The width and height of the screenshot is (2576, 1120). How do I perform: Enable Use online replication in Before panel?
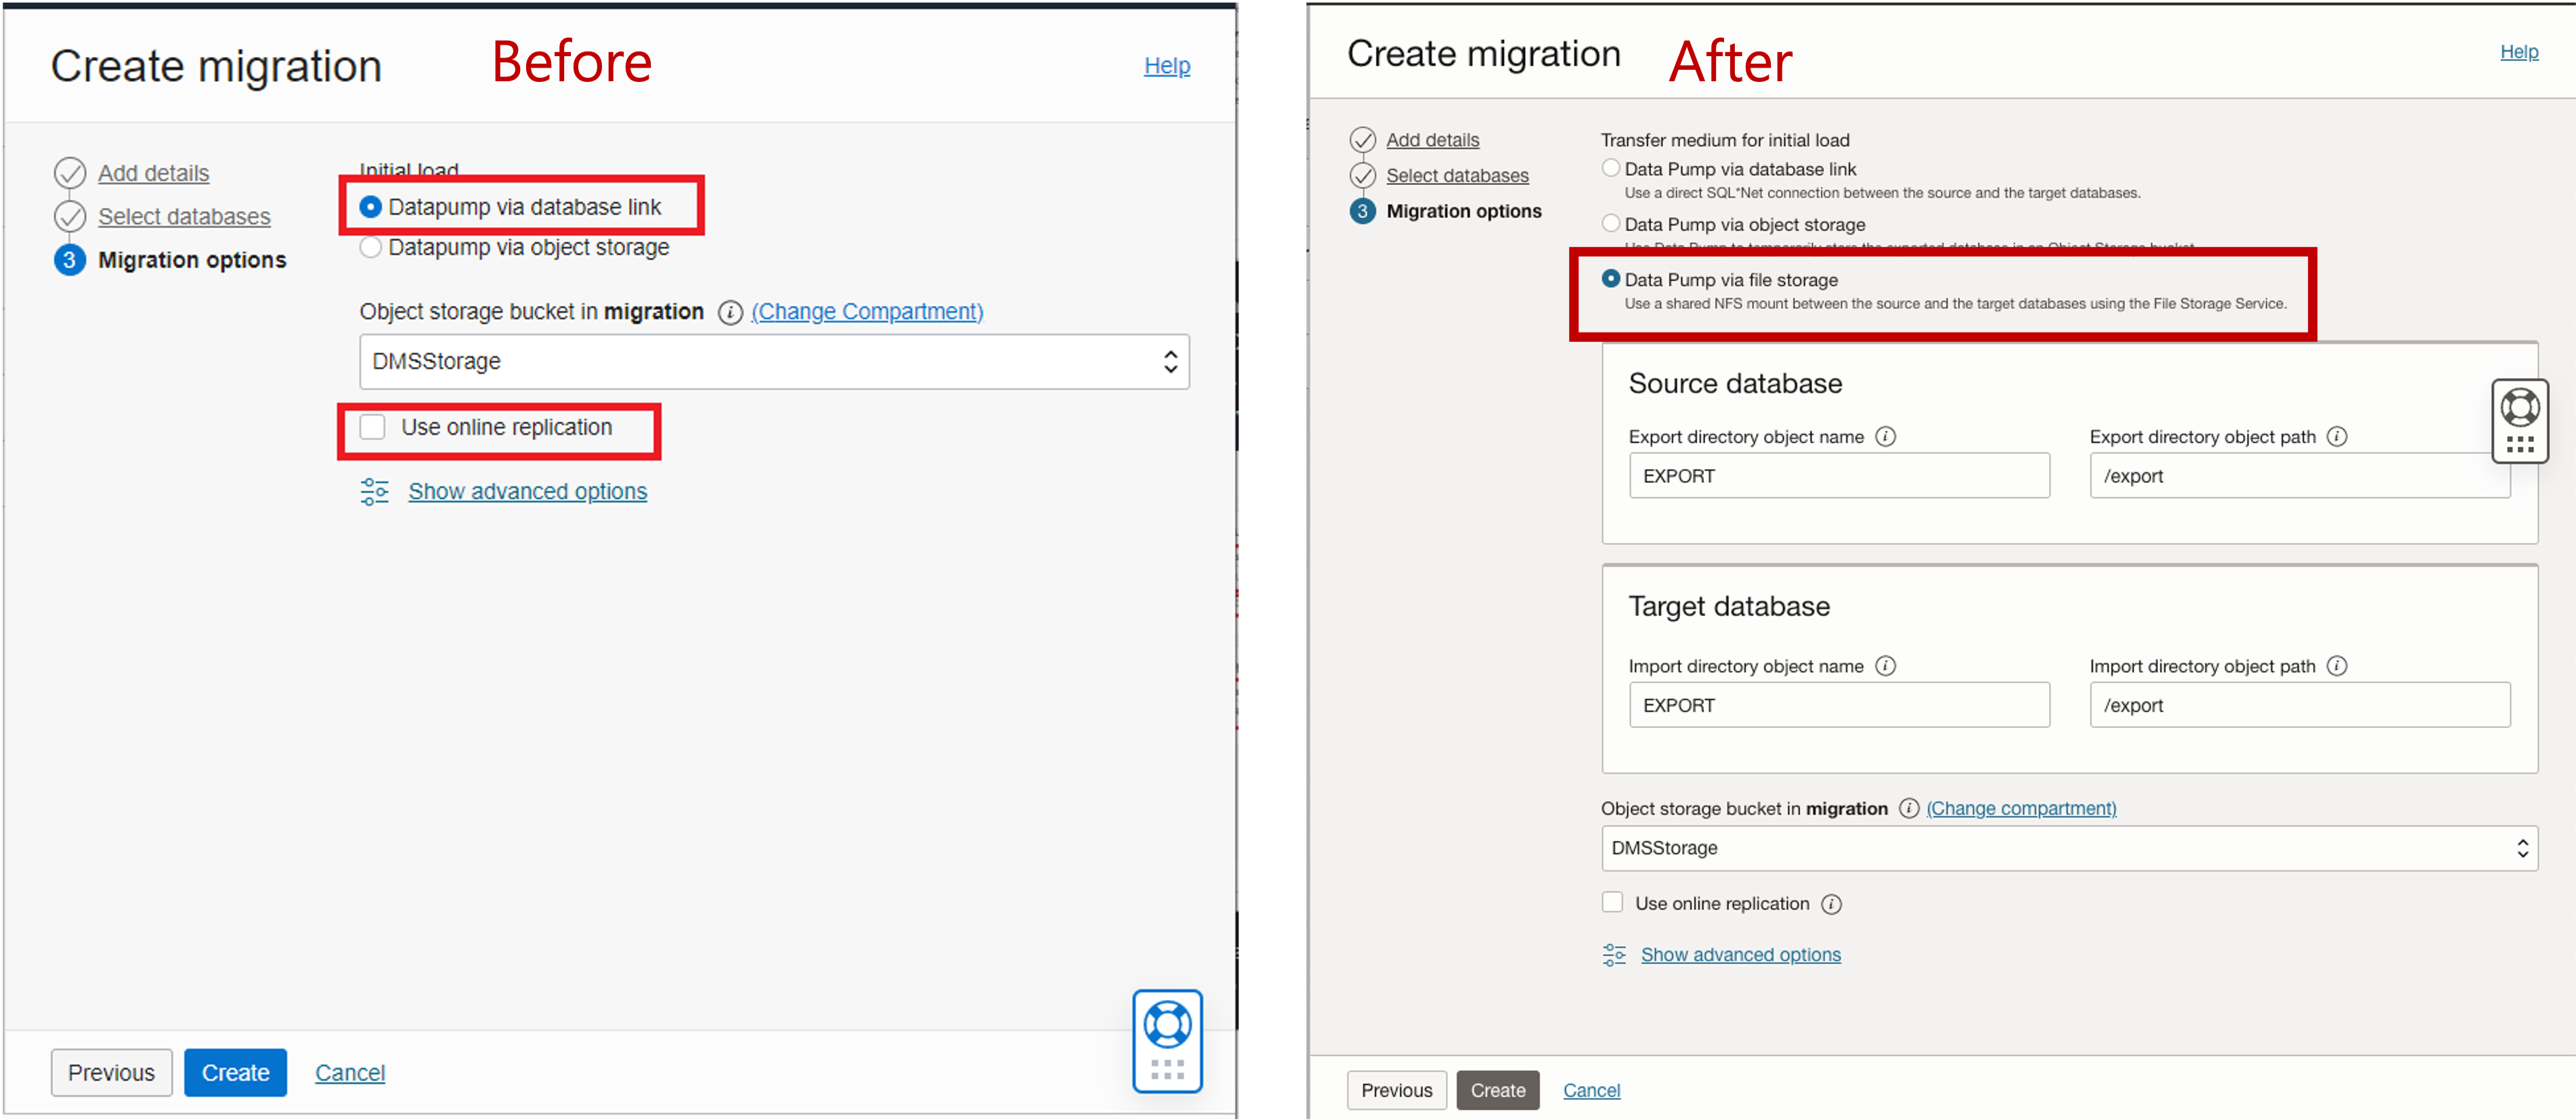(x=372, y=427)
